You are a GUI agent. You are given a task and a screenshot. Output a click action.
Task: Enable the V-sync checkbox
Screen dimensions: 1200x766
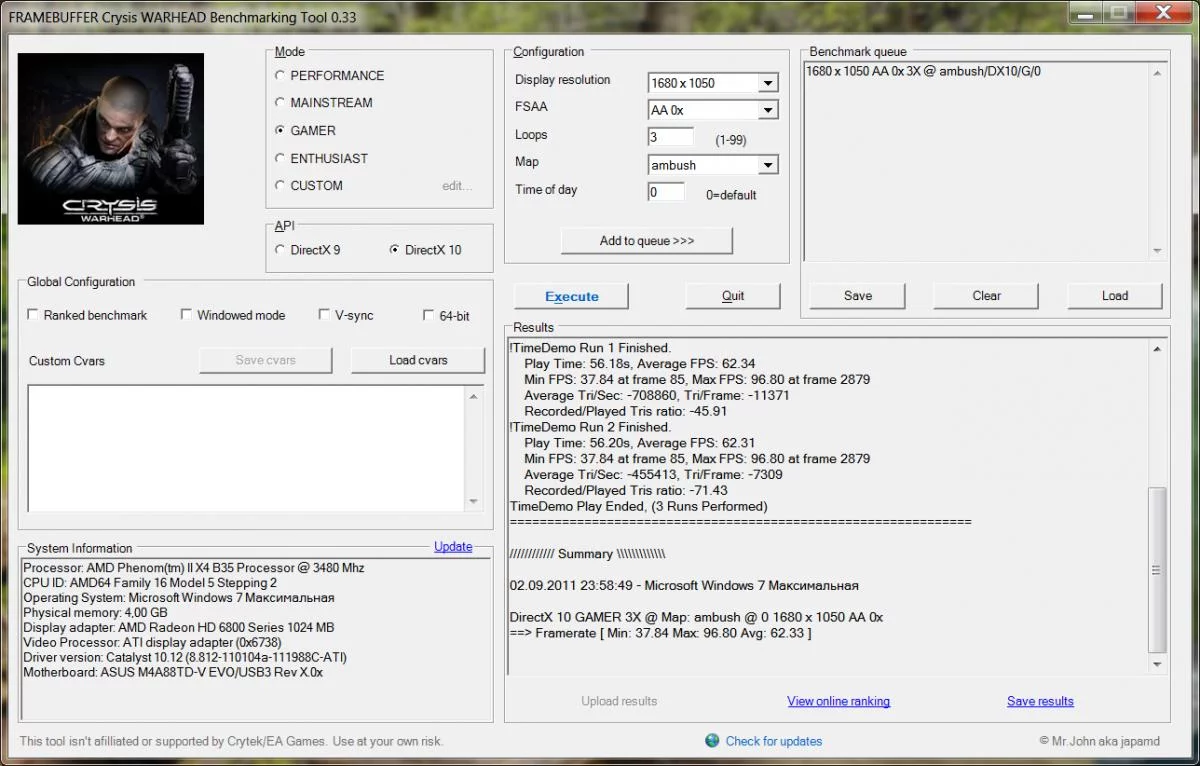tap(324, 315)
